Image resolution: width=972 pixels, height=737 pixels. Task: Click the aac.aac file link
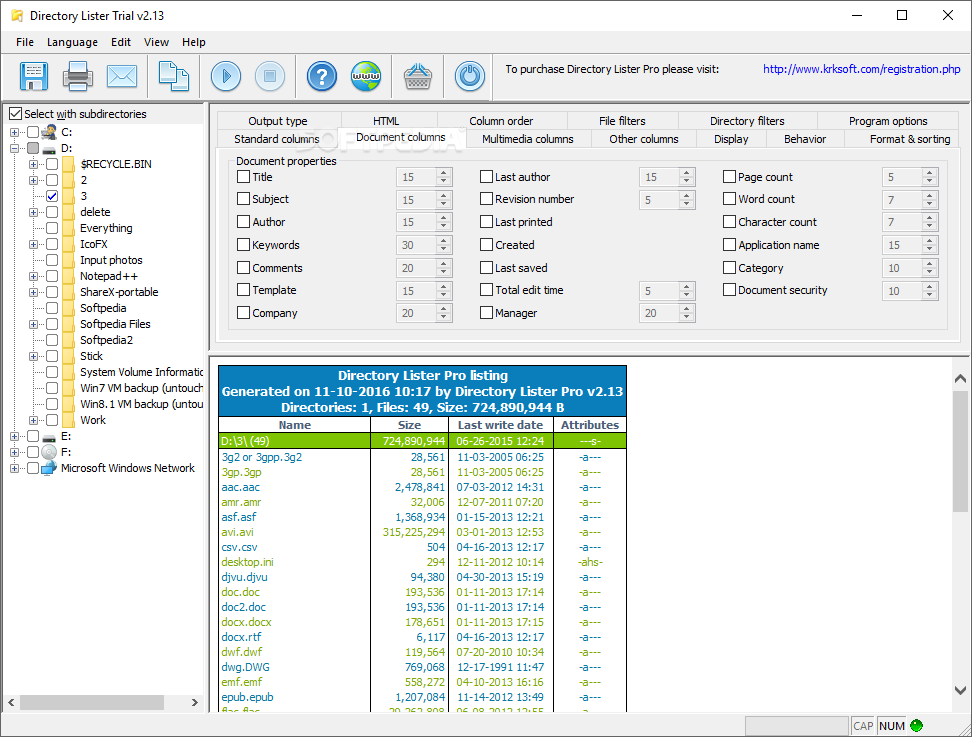(x=241, y=487)
